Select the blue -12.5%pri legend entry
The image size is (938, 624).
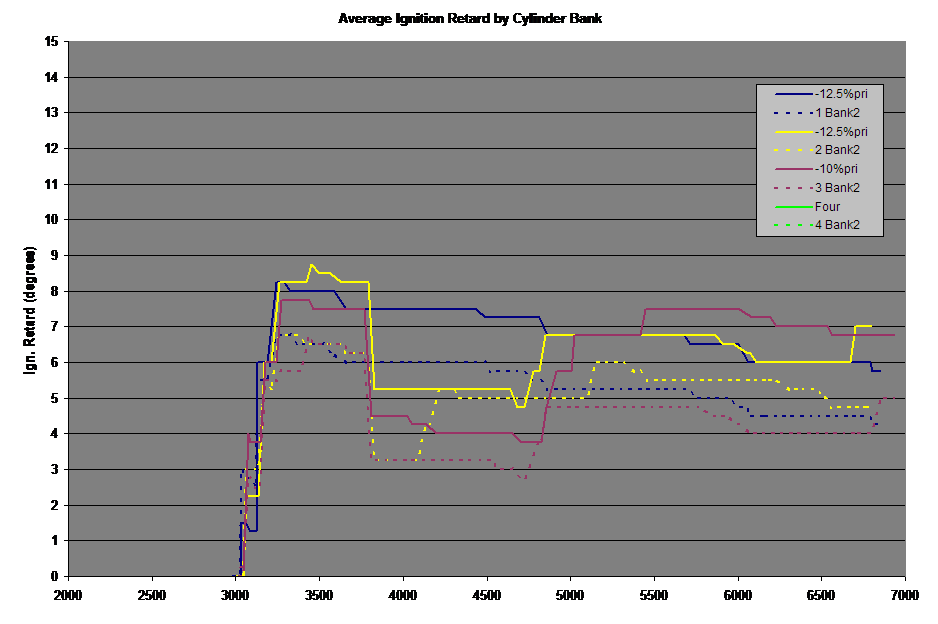coord(841,94)
